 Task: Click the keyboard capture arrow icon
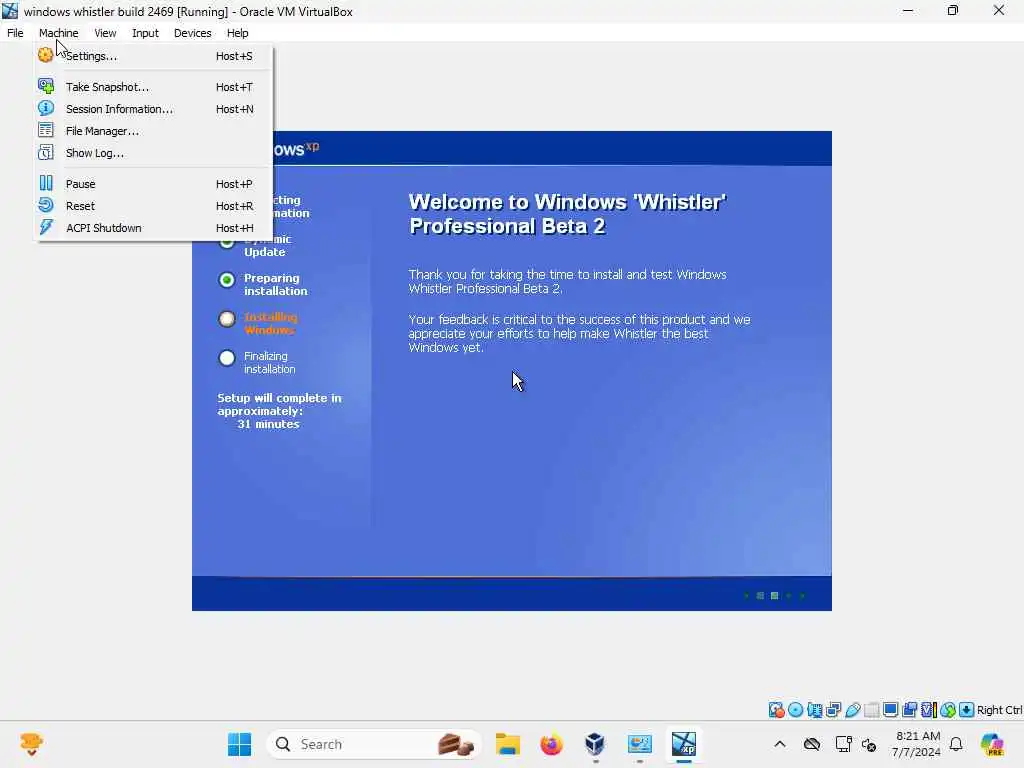[967, 710]
